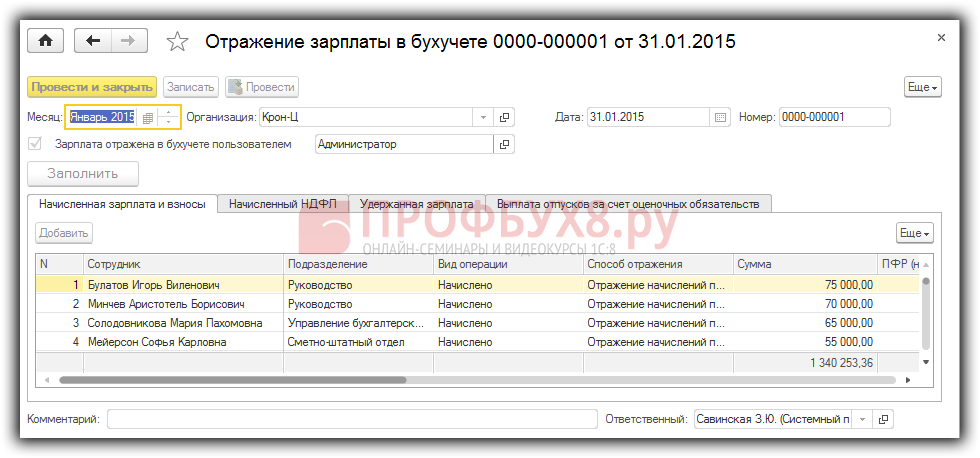
Task: Click the 65 000,00 amount cell
Action: point(805,323)
